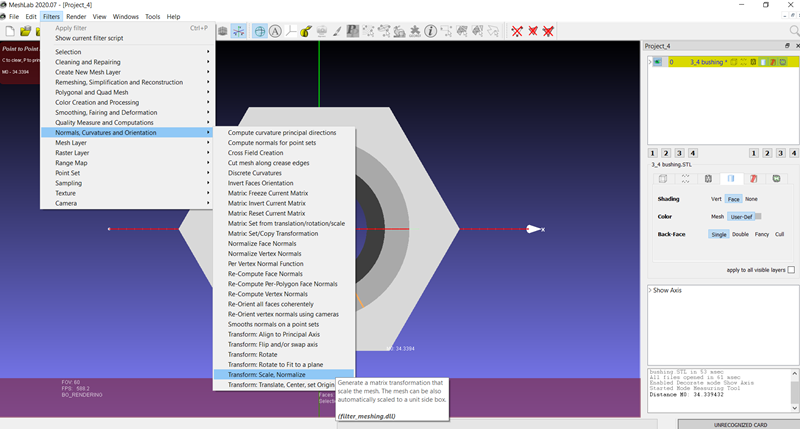Viewport: 800px width, 429px height.
Task: Click button 3 in left numbered group
Action: [x=679, y=153]
